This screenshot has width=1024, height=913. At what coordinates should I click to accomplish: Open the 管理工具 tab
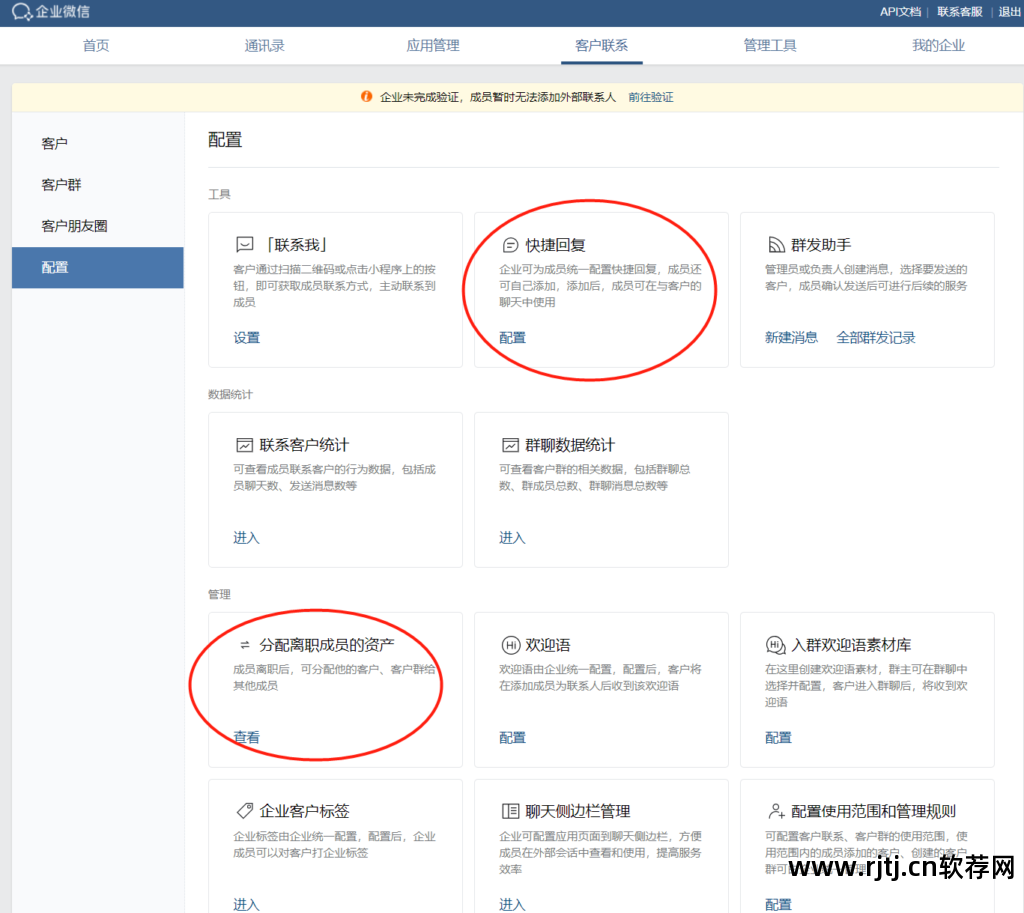[x=770, y=45]
